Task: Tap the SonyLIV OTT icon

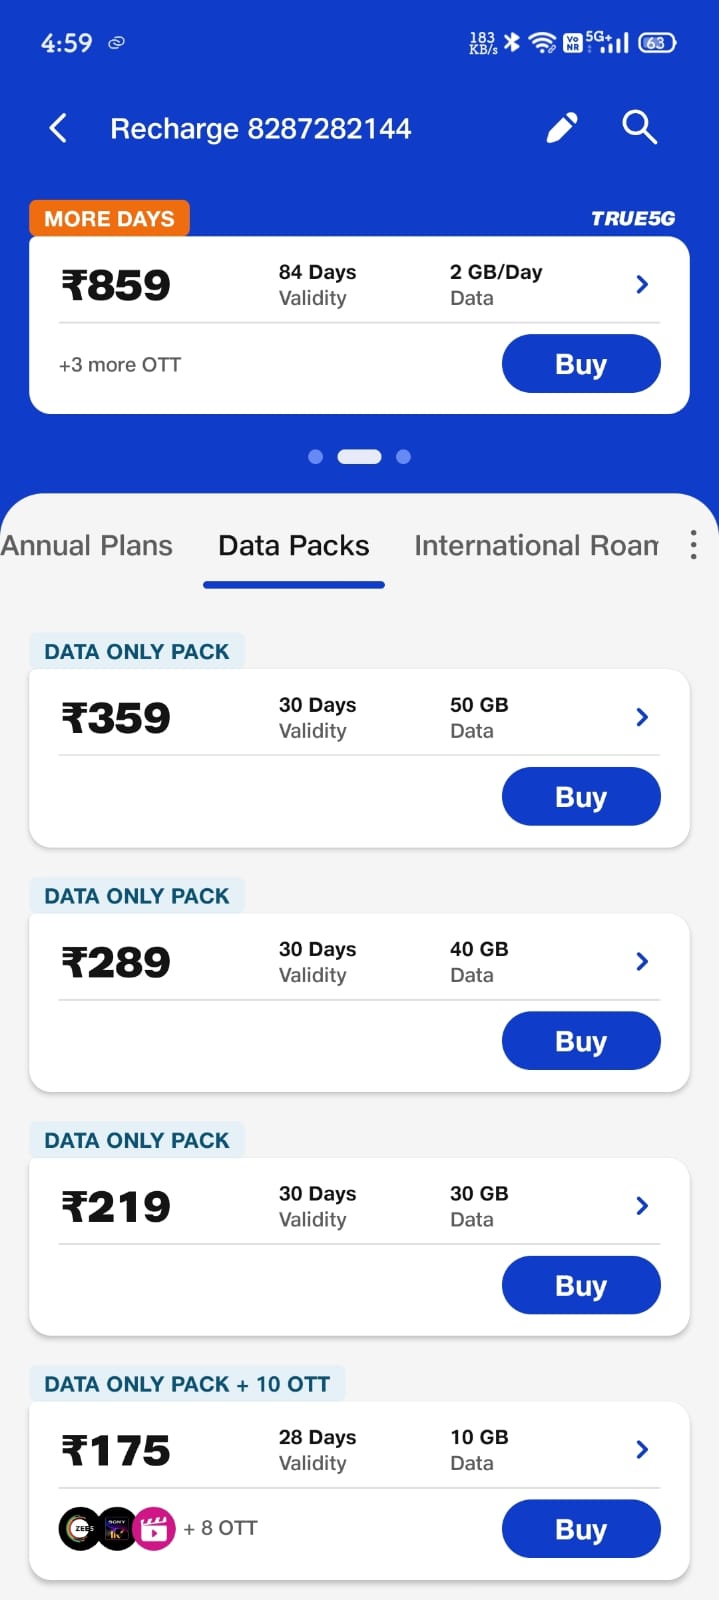Action: point(116,1528)
